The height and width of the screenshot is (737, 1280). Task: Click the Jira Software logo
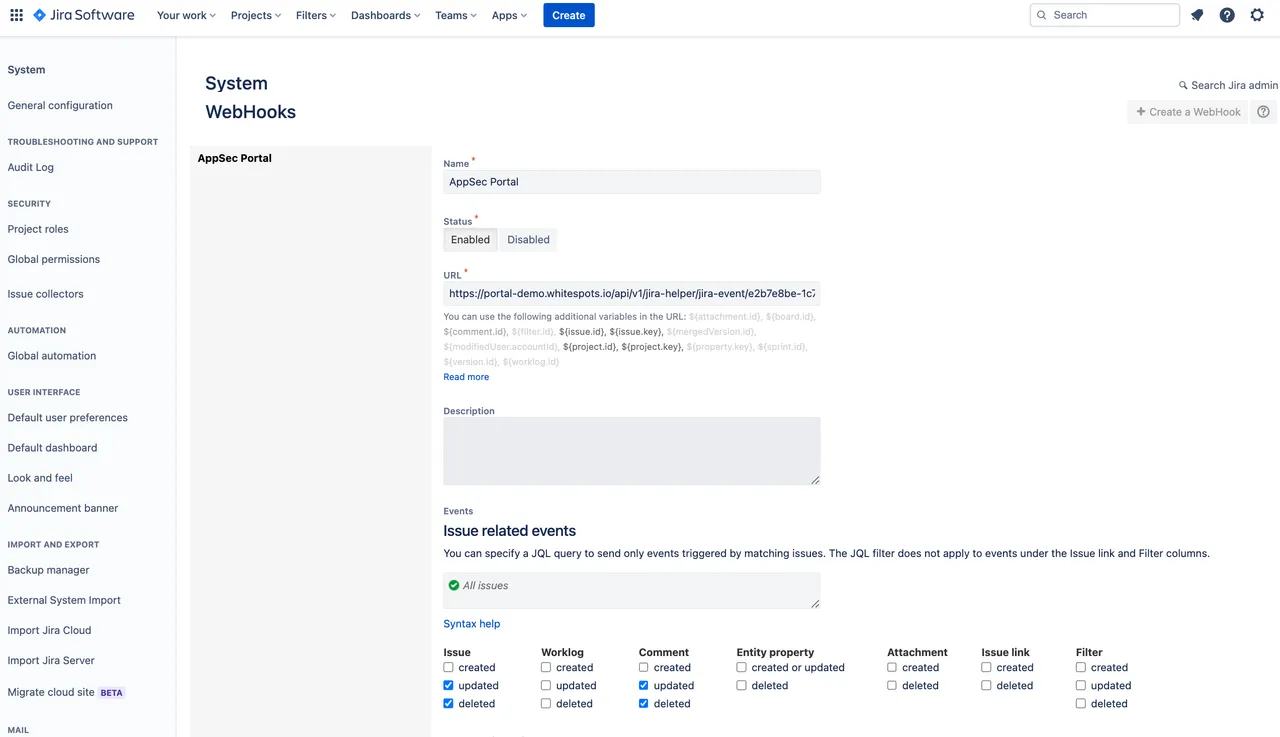coord(84,15)
